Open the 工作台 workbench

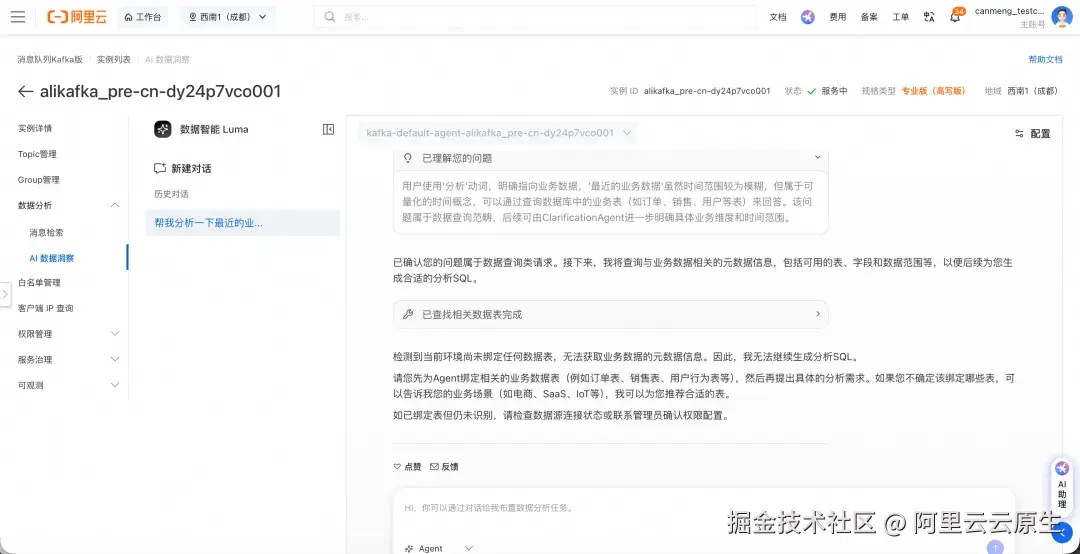(x=143, y=17)
